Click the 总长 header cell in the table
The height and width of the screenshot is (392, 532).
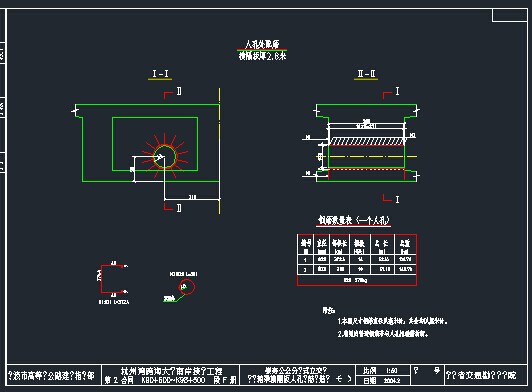(382, 245)
